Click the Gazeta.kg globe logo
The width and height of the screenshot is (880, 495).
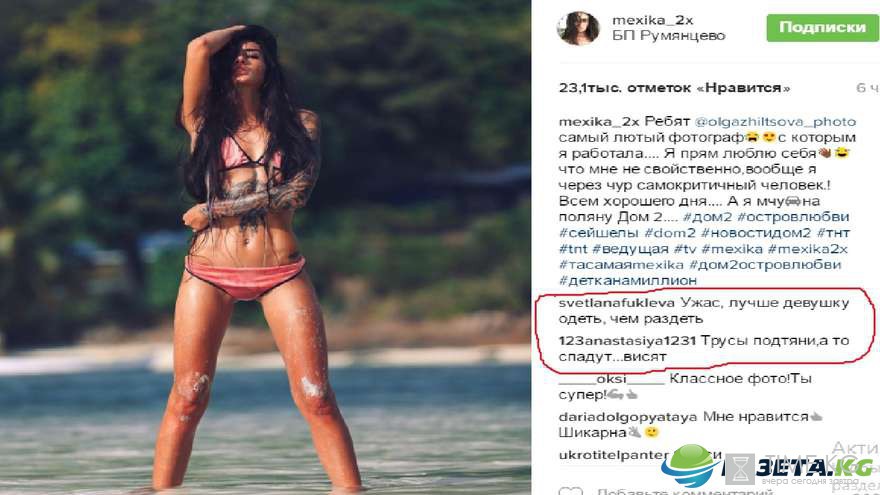pos(691,465)
